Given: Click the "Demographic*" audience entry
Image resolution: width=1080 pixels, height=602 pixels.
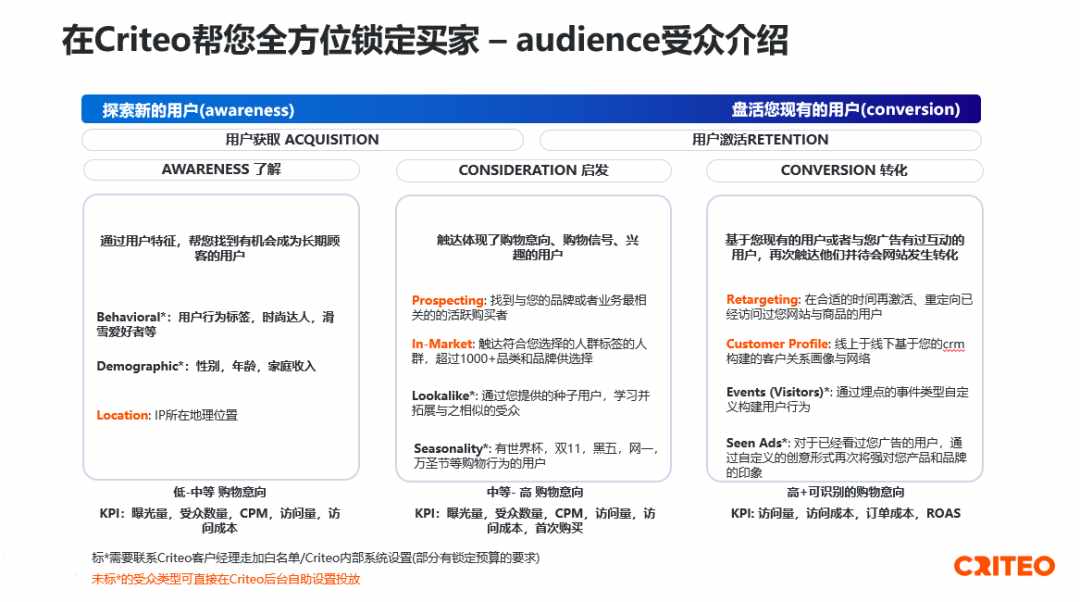Looking at the screenshot, I should tap(206, 366).
